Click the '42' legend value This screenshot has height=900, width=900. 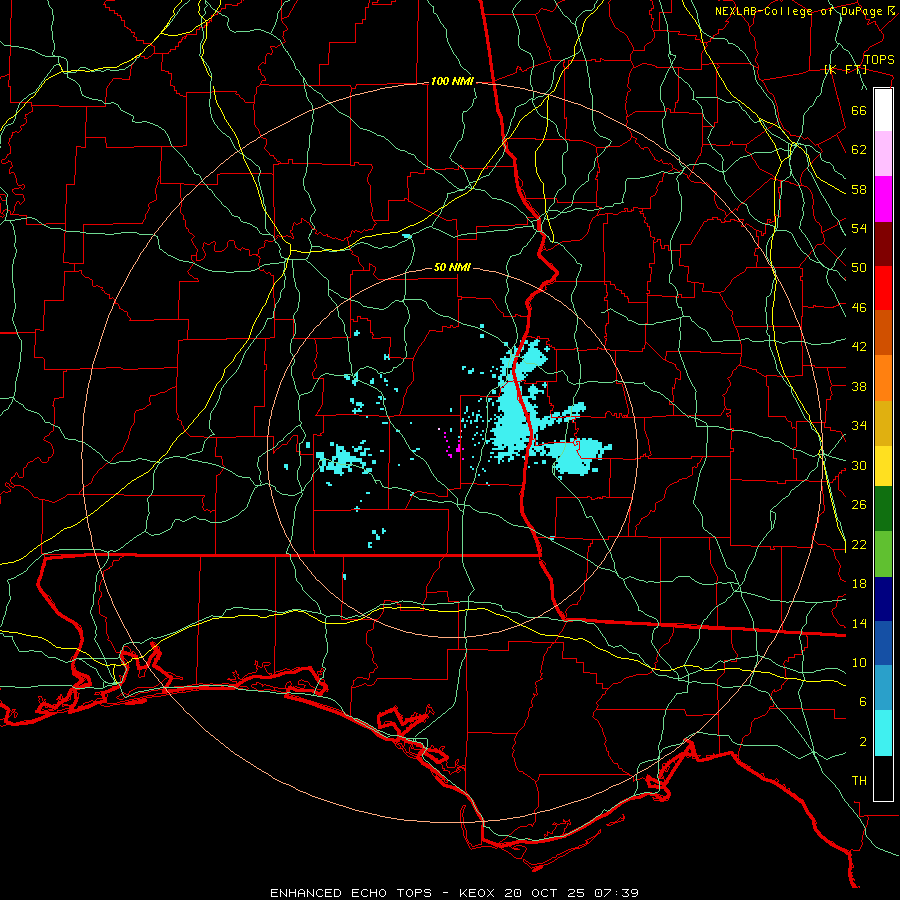[859, 347]
